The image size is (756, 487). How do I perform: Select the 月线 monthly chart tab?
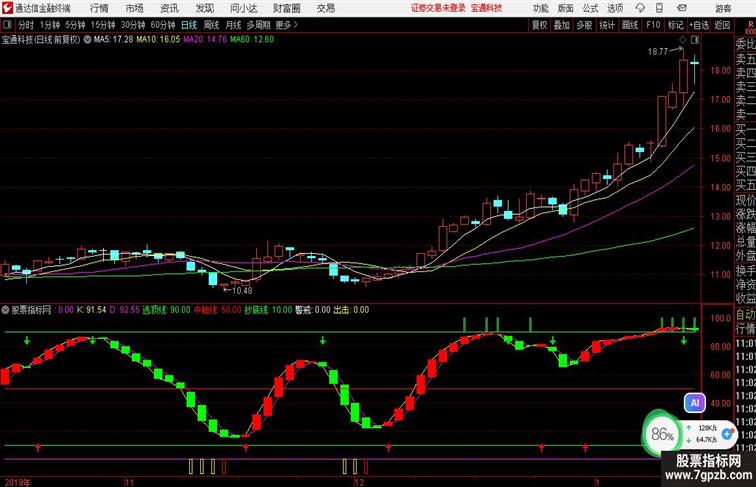(233, 25)
